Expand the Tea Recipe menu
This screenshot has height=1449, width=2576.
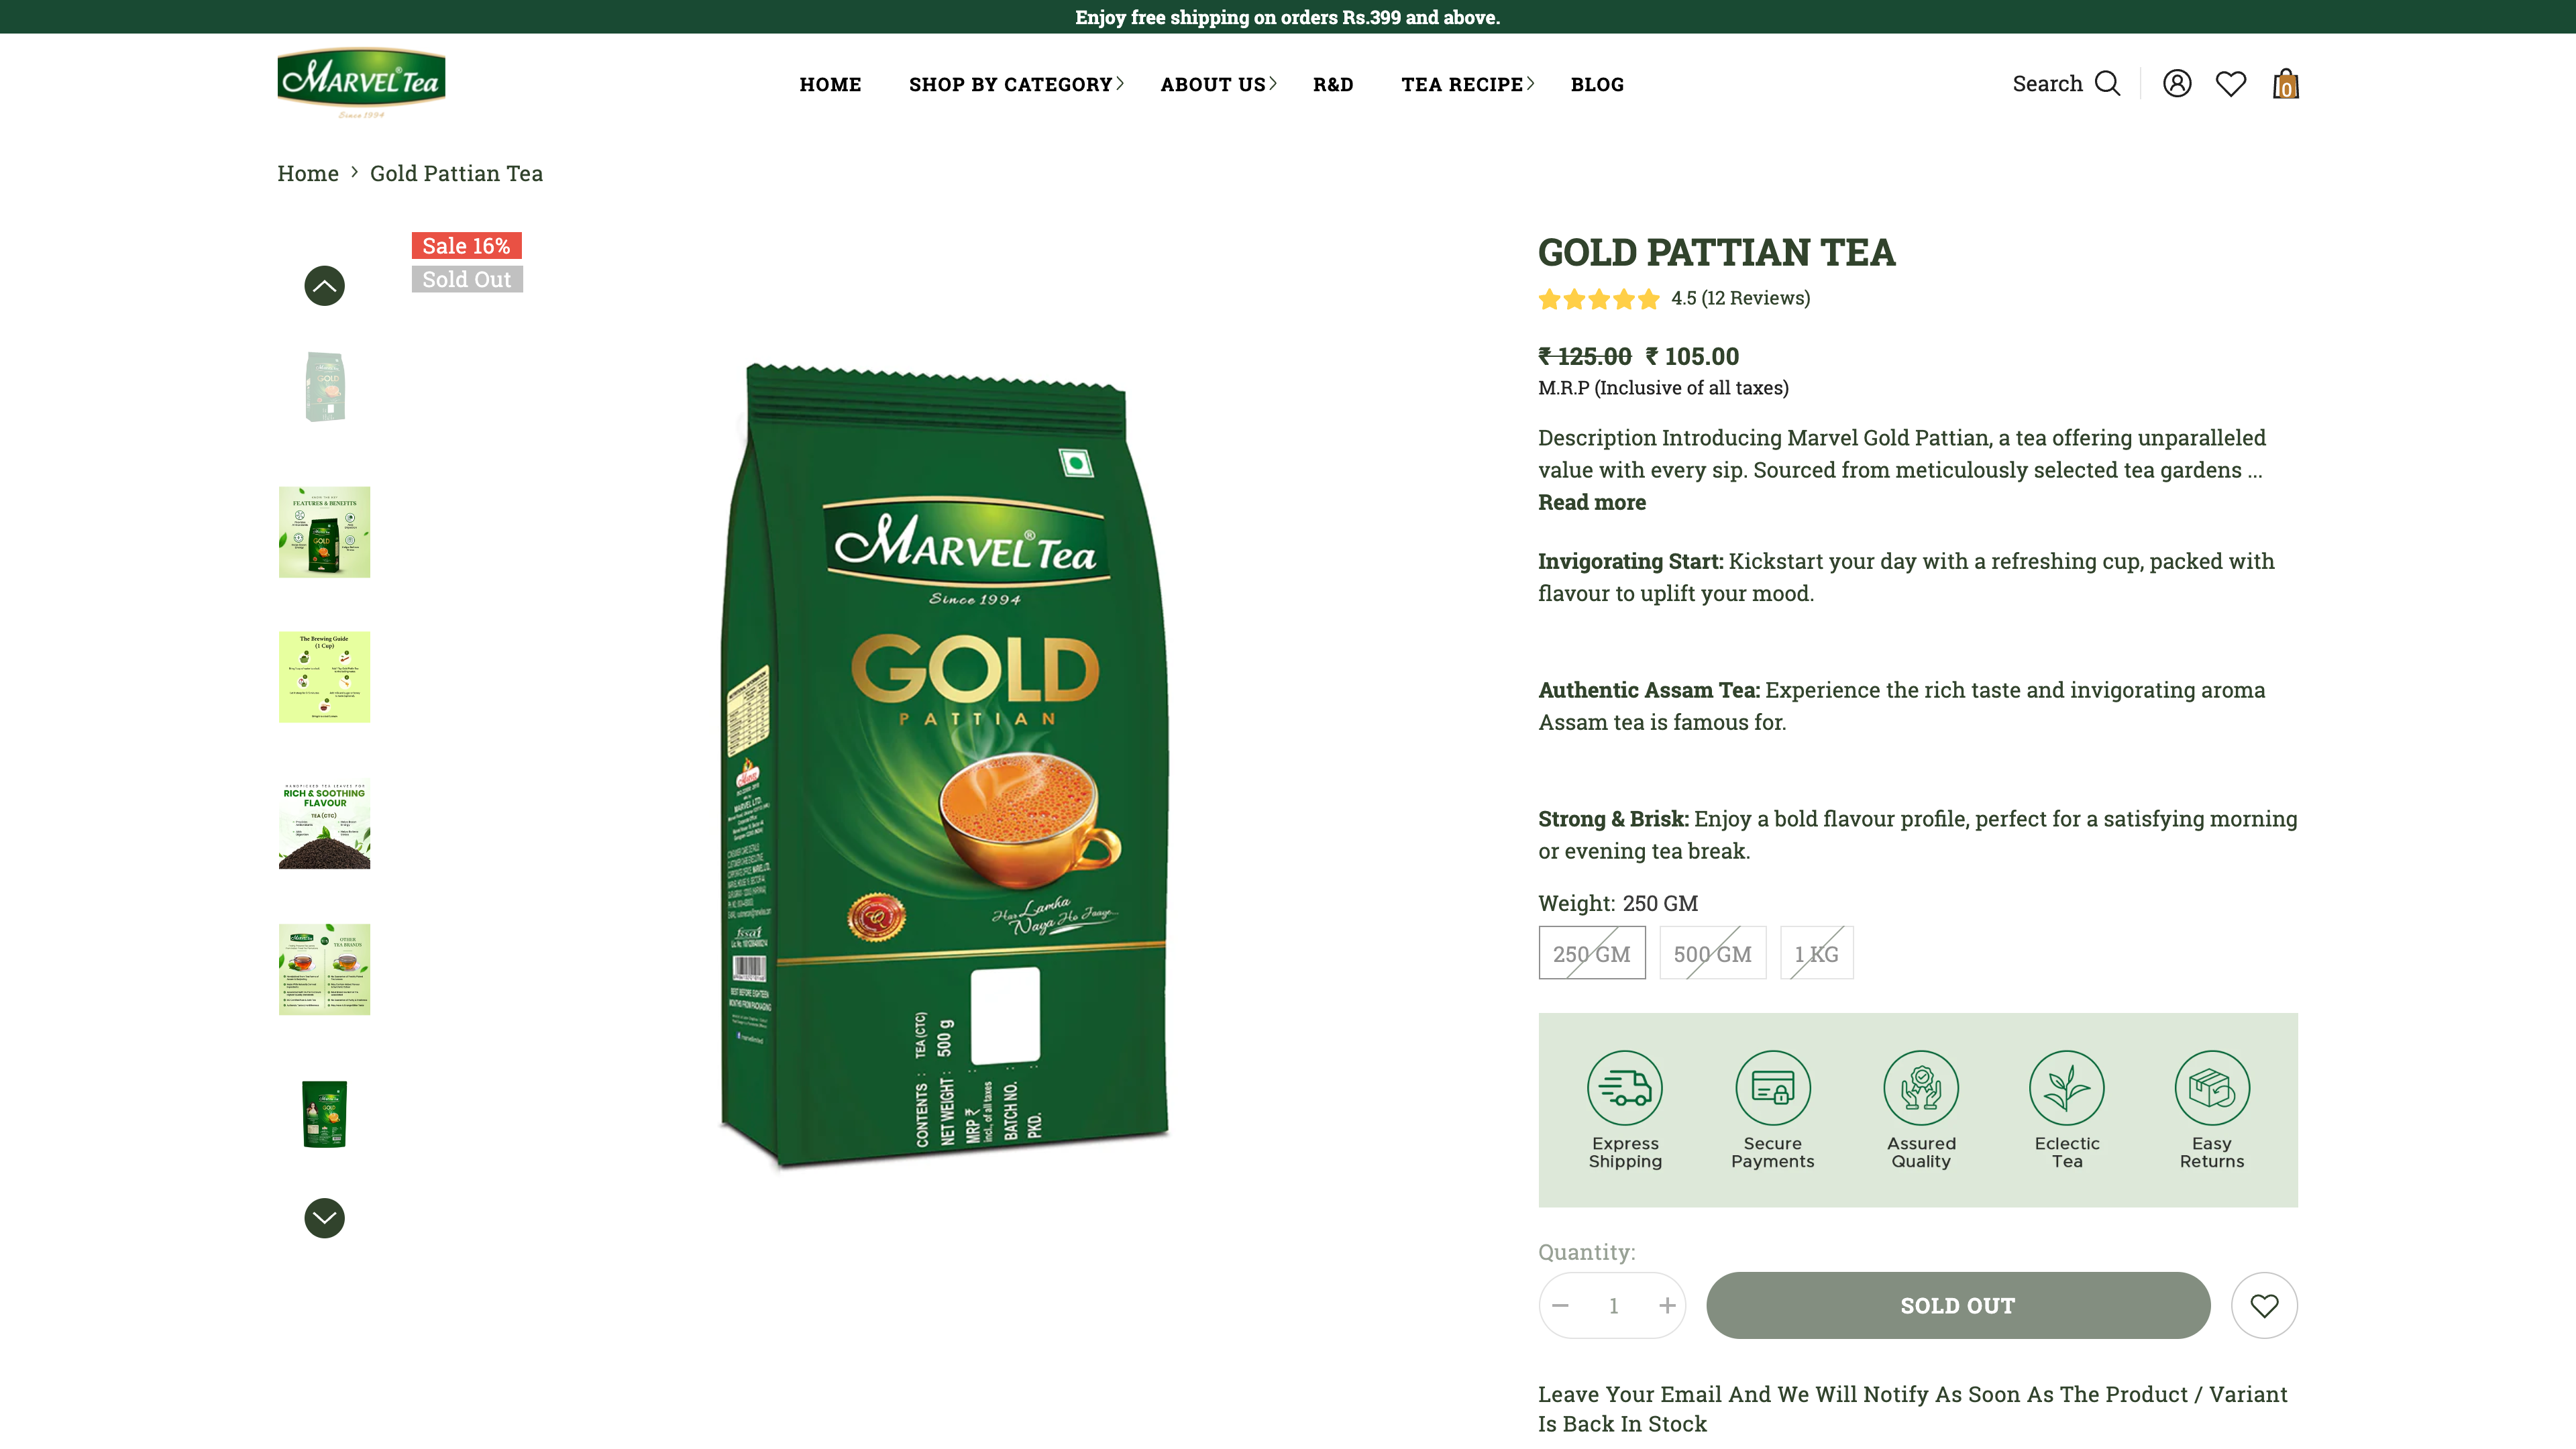1467,84
